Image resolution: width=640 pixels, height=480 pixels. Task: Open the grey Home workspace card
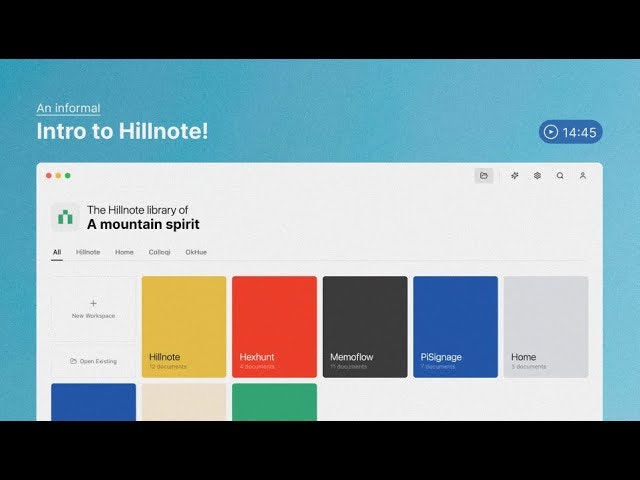point(546,327)
